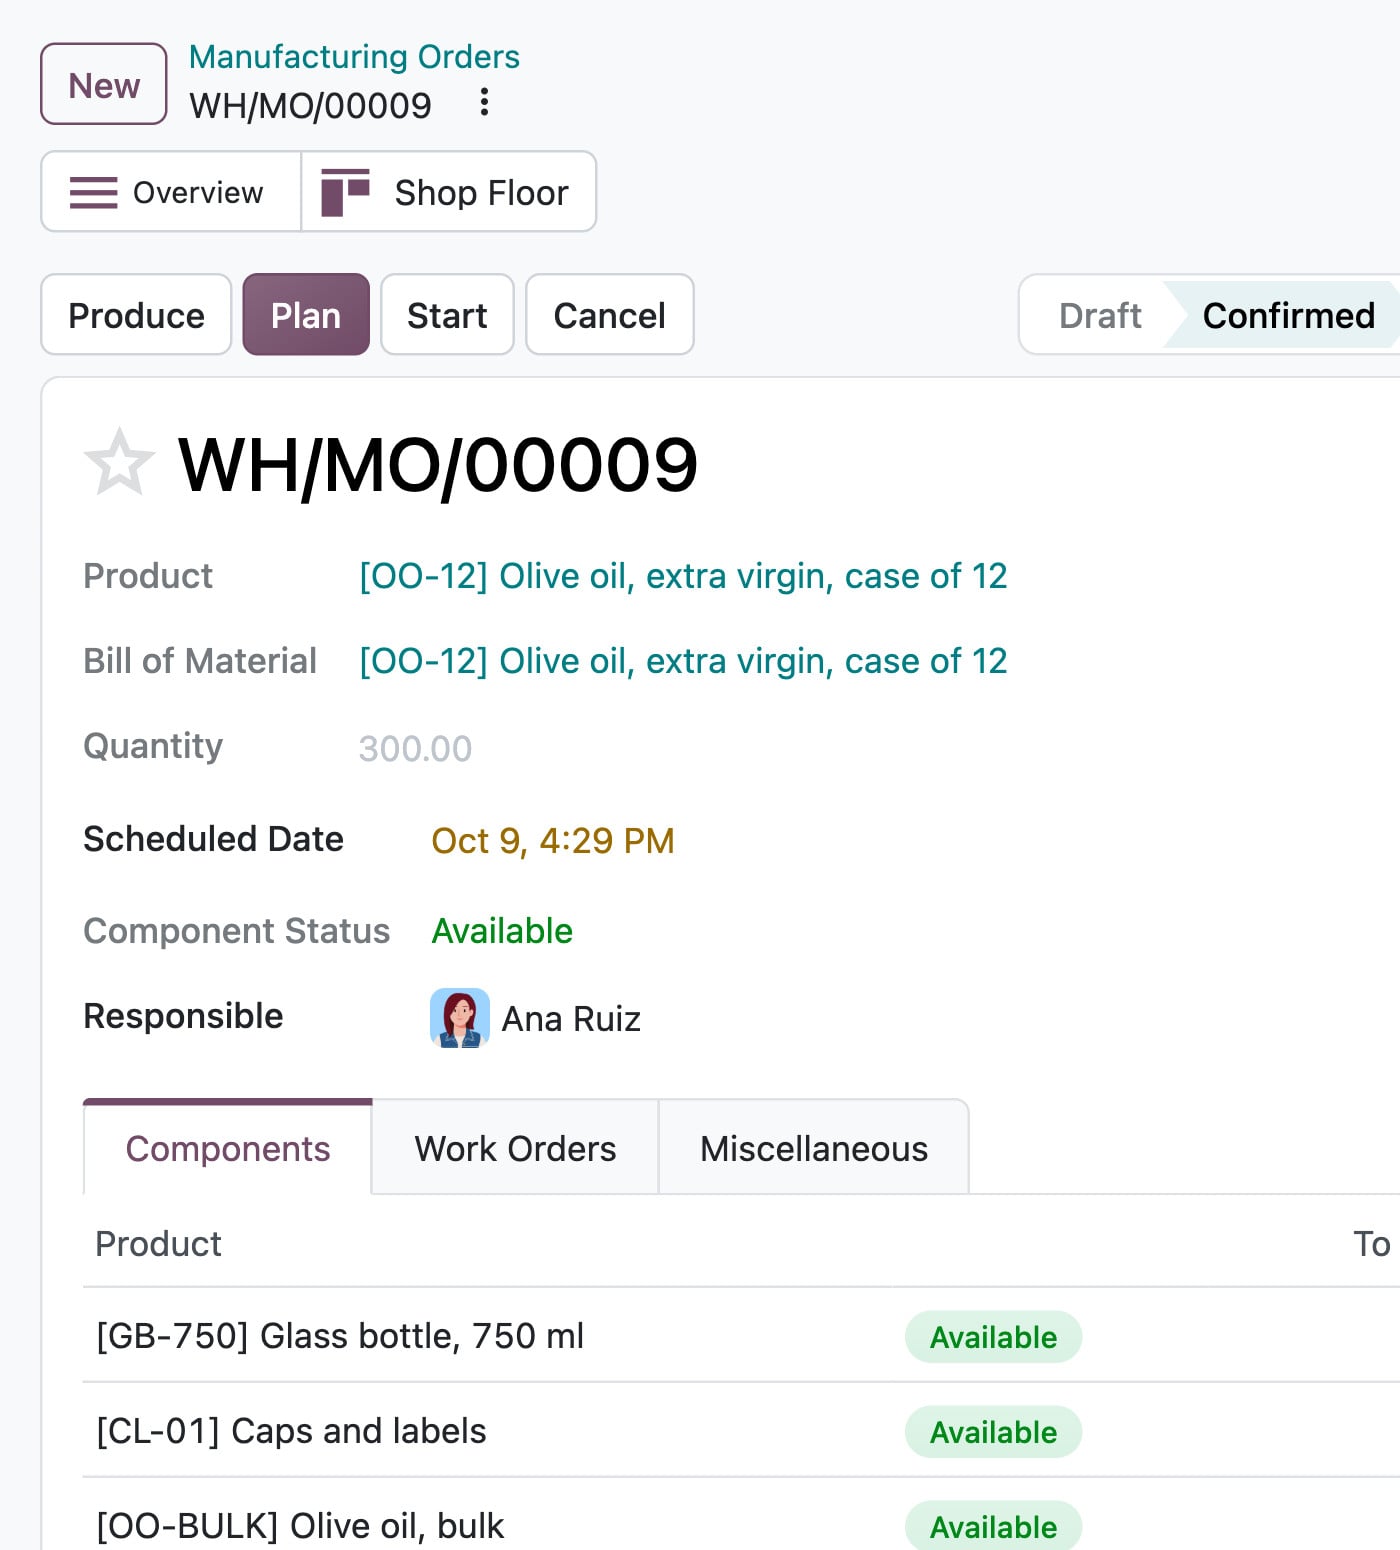Click the Overview hamburger icon

[x=94, y=192]
